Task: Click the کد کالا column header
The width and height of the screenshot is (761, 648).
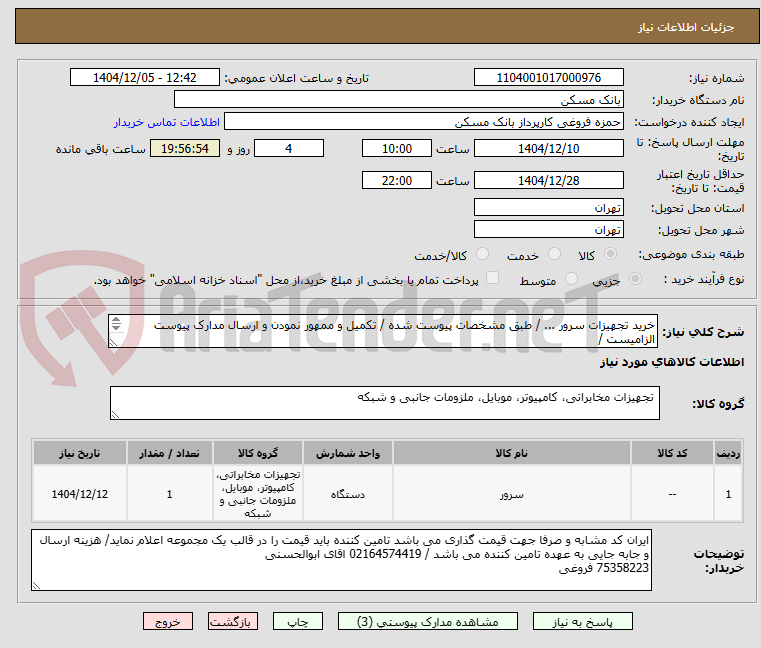Action: coord(672,453)
